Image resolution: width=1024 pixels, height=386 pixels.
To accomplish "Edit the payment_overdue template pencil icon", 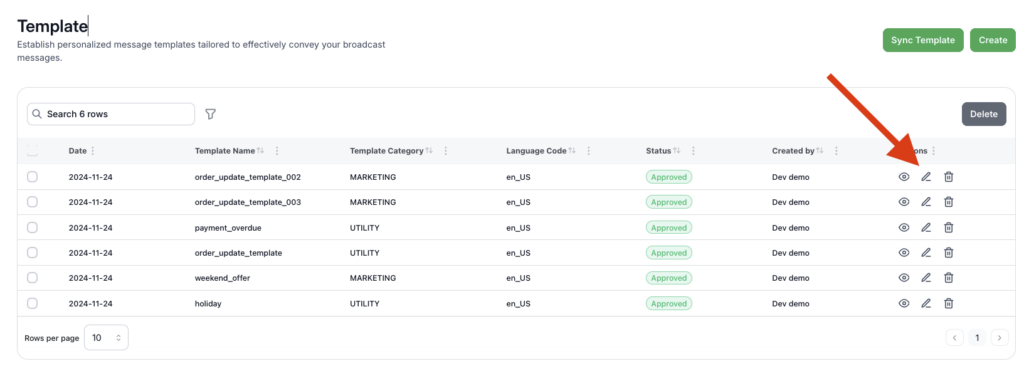I will pyautogui.click(x=926, y=227).
